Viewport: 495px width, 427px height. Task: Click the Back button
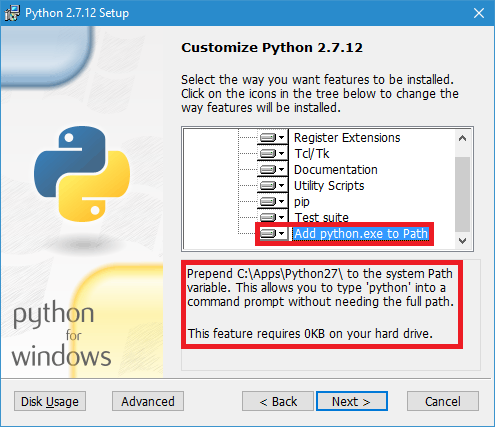click(x=278, y=401)
